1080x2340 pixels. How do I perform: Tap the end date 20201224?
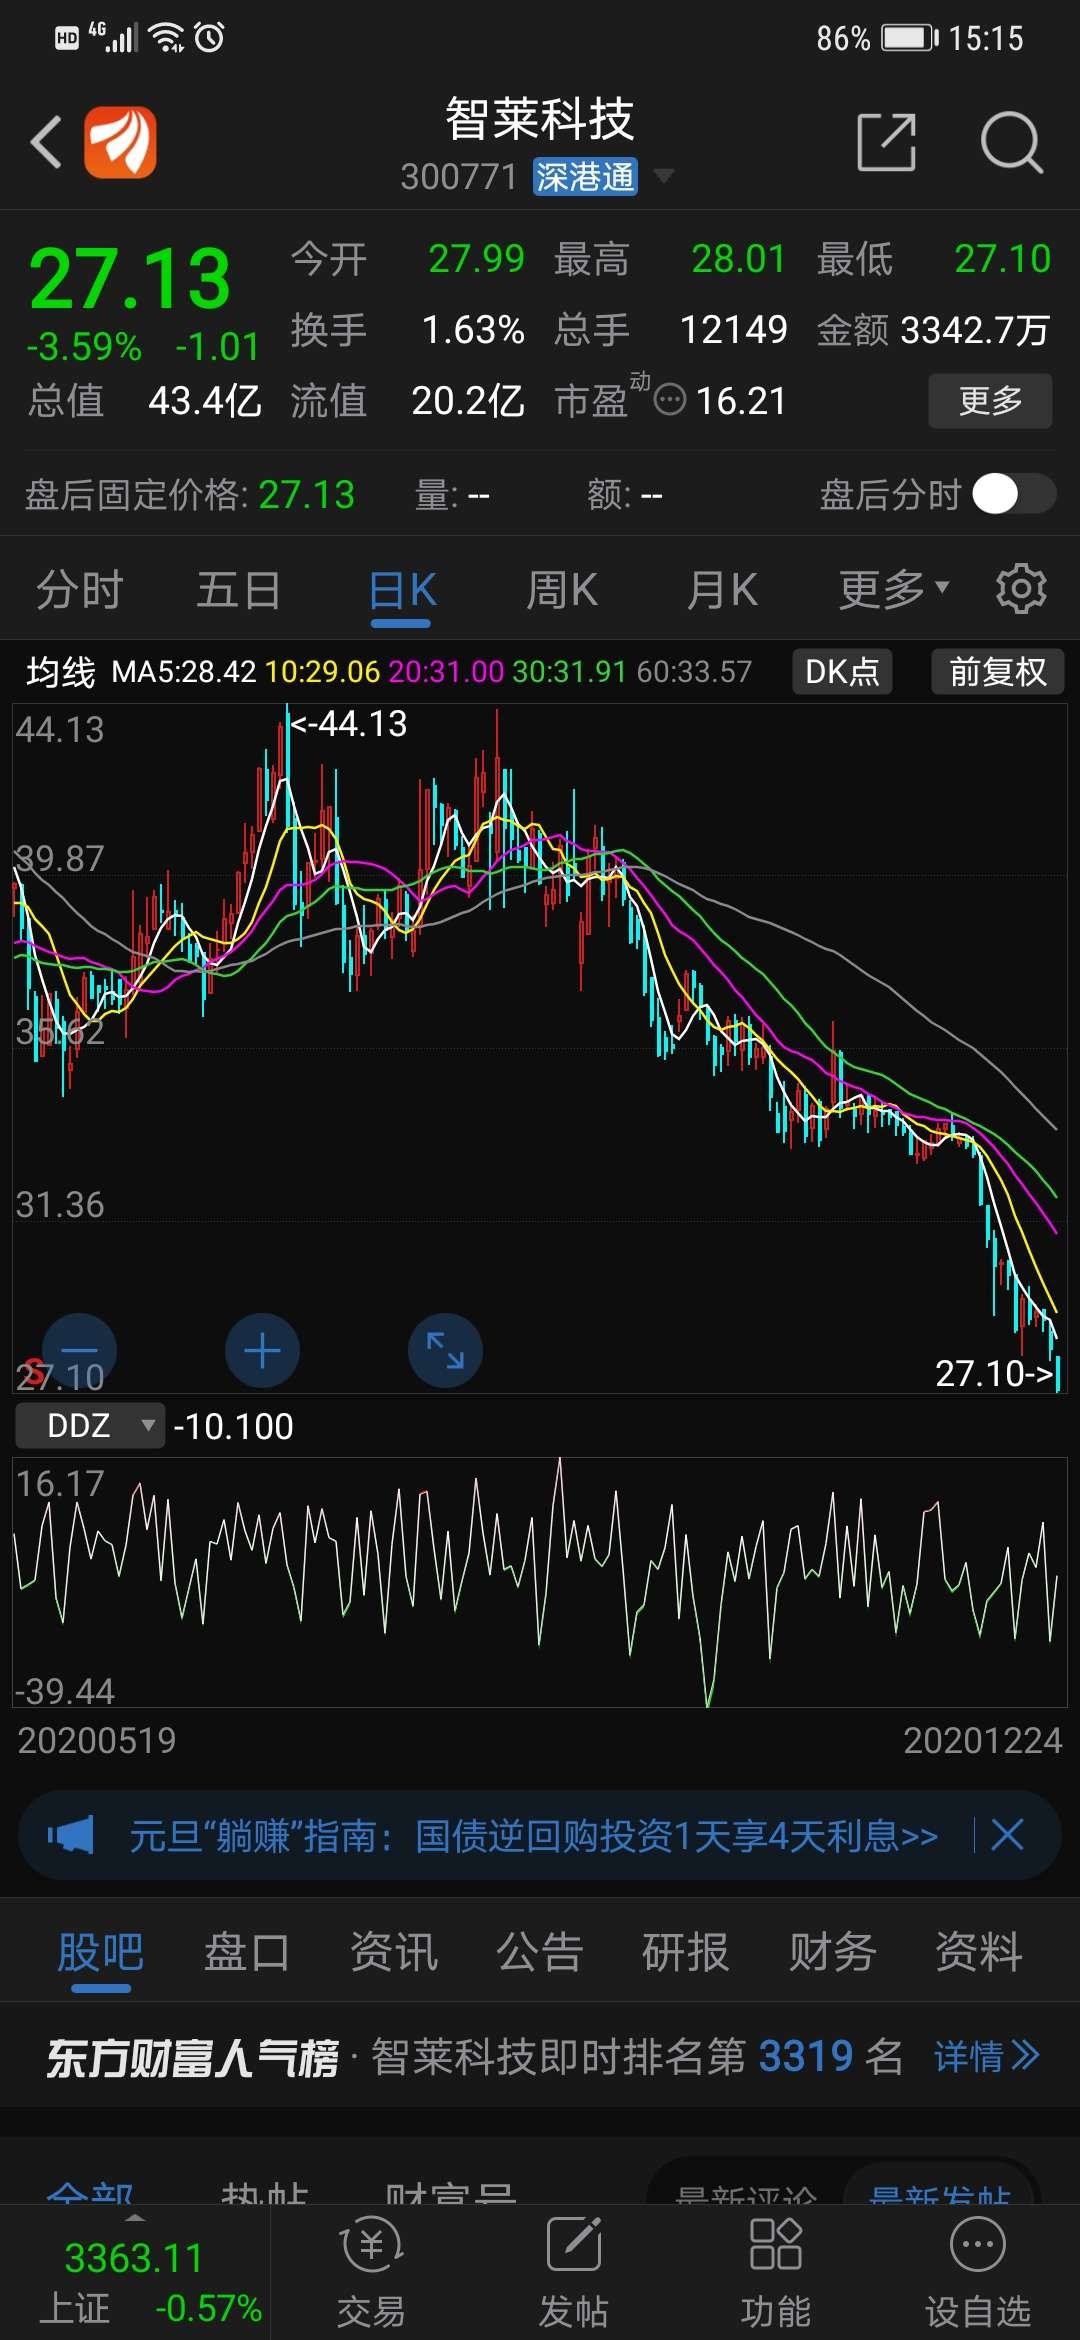click(983, 1740)
